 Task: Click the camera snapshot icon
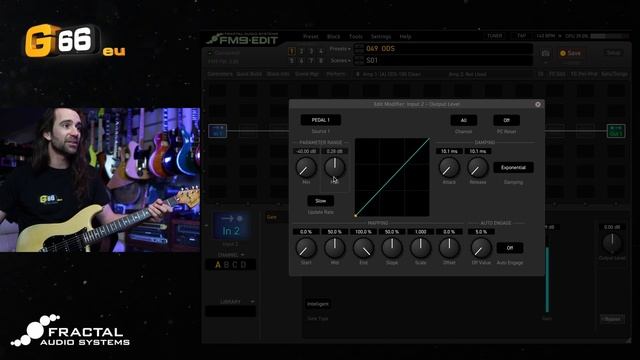click(x=545, y=53)
